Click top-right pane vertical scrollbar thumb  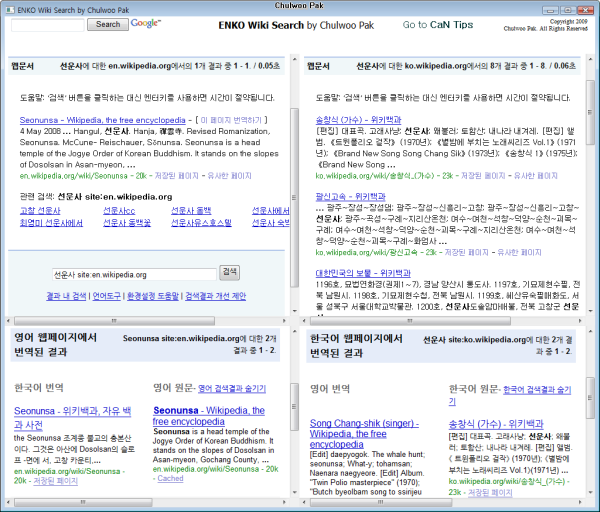590,112
